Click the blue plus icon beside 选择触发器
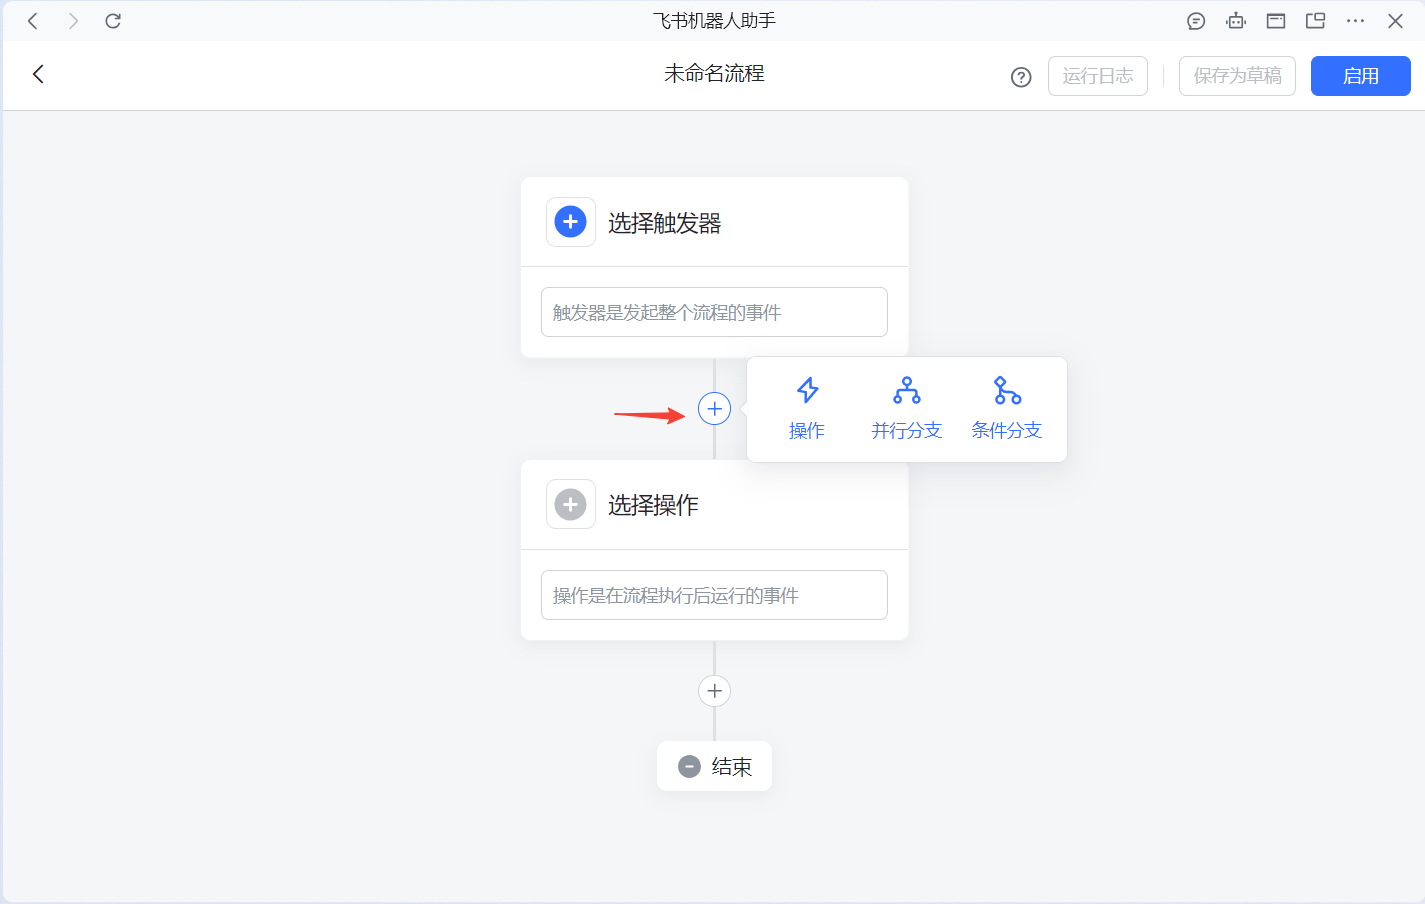Viewport: 1425px width, 904px height. point(570,222)
